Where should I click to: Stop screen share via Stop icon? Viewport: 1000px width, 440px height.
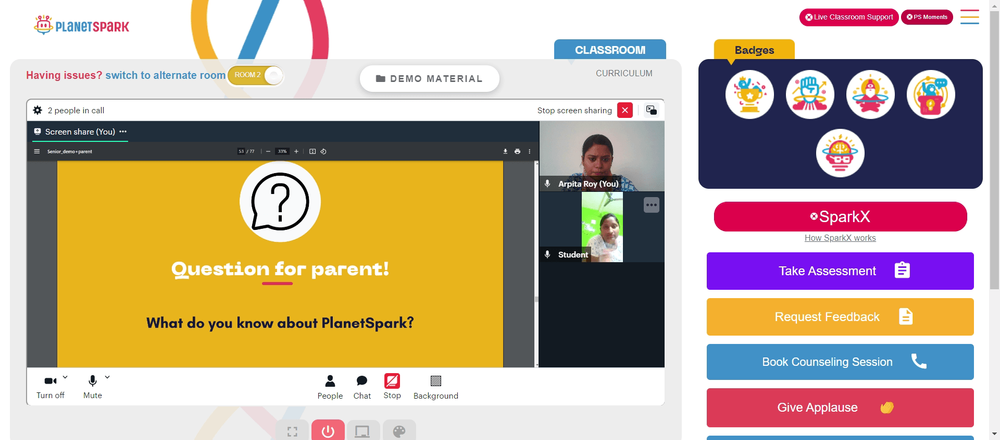coord(392,386)
